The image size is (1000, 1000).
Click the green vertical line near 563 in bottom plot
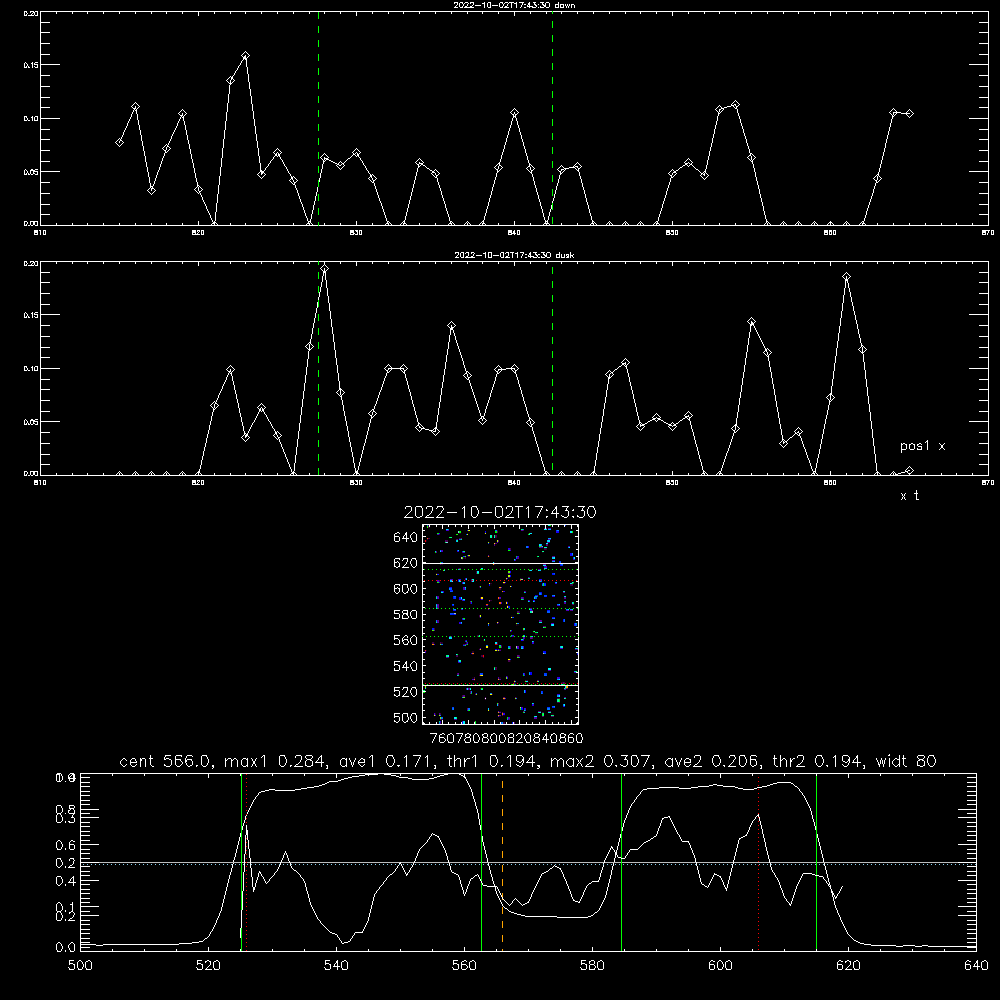coord(482,862)
